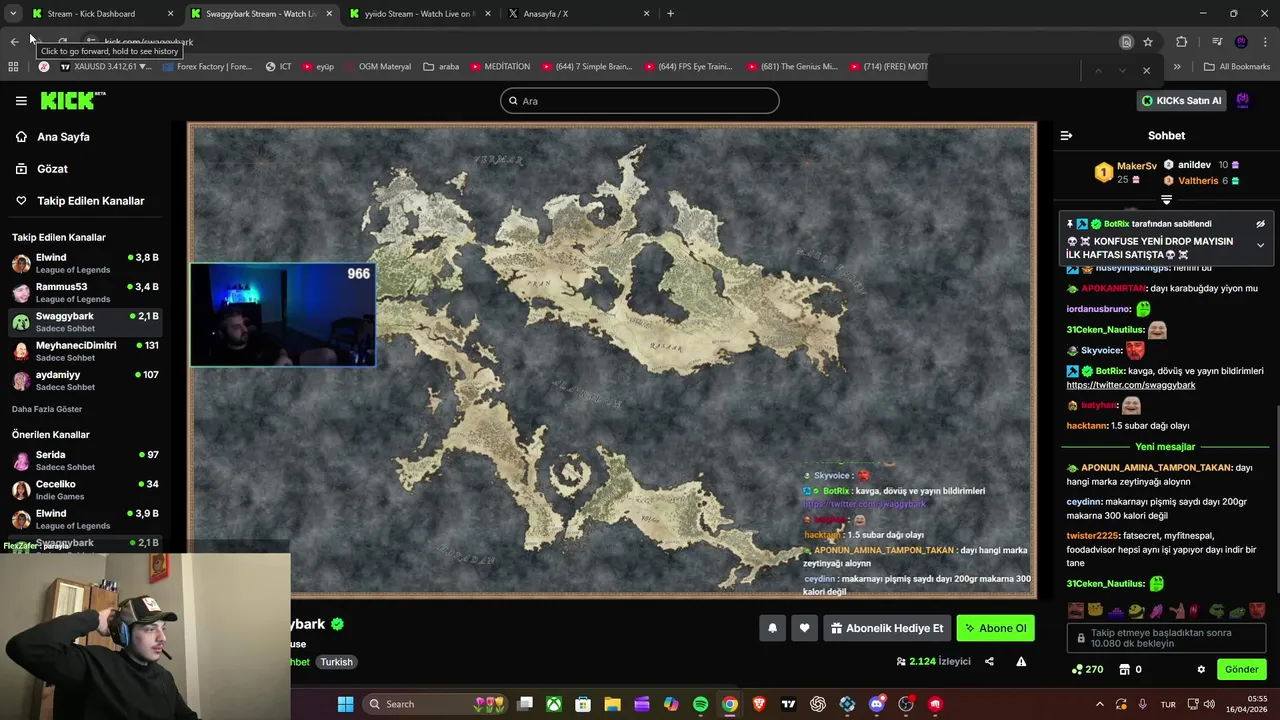1280x720 pixels.
Task: Open aydamiyy channel in sidebar
Action: point(85,380)
